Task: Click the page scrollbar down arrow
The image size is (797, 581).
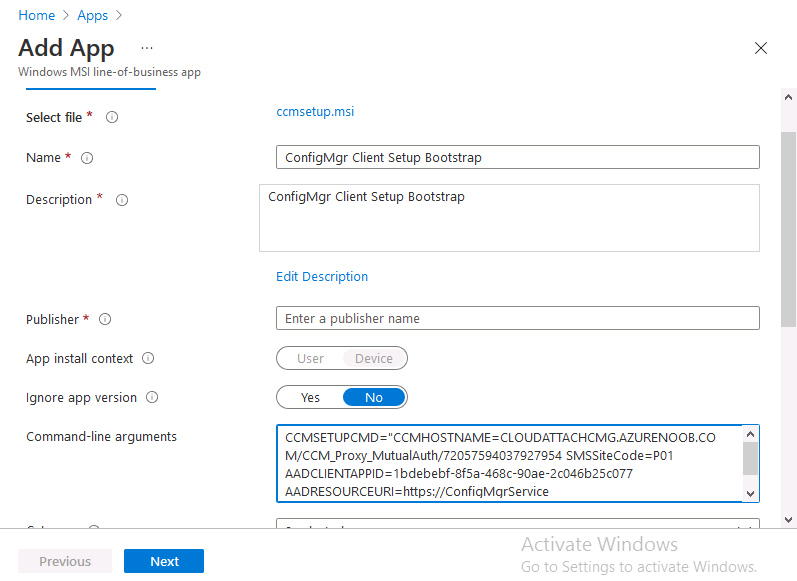Action: [x=788, y=519]
